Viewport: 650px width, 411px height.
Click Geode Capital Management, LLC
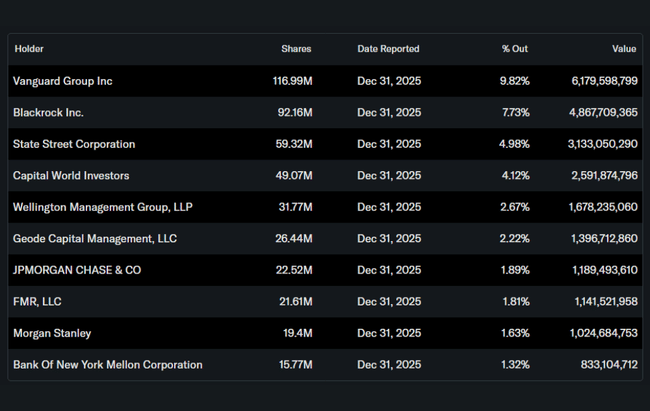[x=95, y=239]
